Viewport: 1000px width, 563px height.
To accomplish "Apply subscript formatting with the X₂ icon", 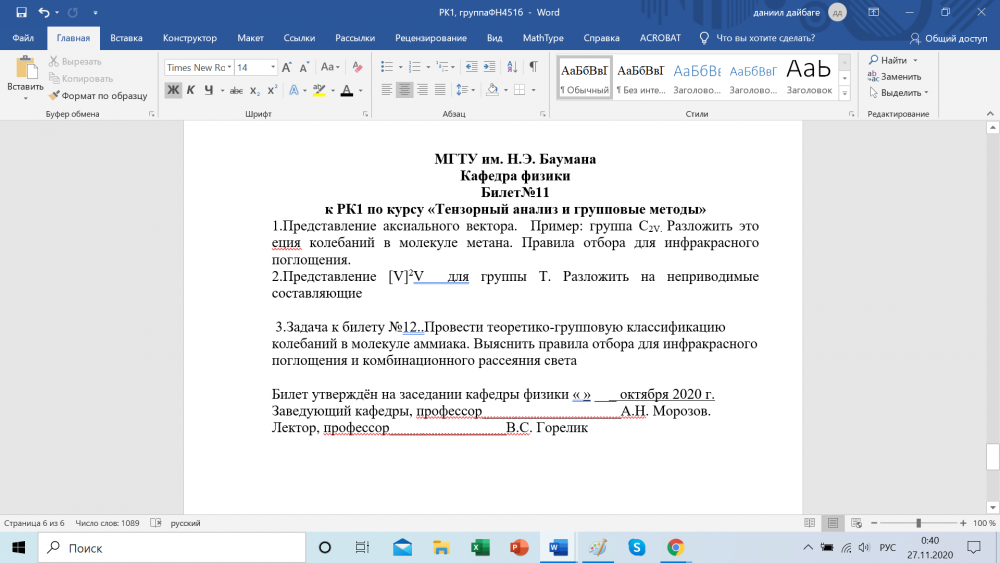I will [254, 90].
